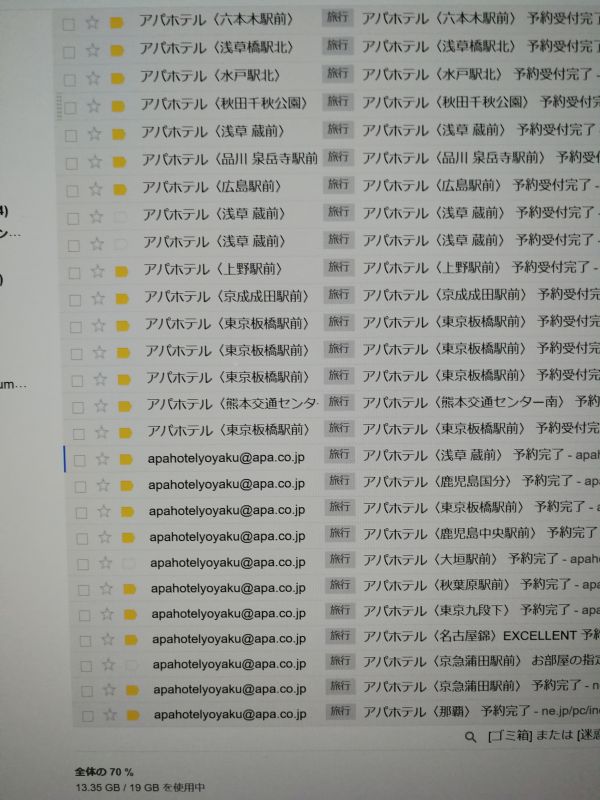Open subject アパホテル〈六本木駅前〉 予約受付
This screenshot has height=800, width=600.
(480, 19)
